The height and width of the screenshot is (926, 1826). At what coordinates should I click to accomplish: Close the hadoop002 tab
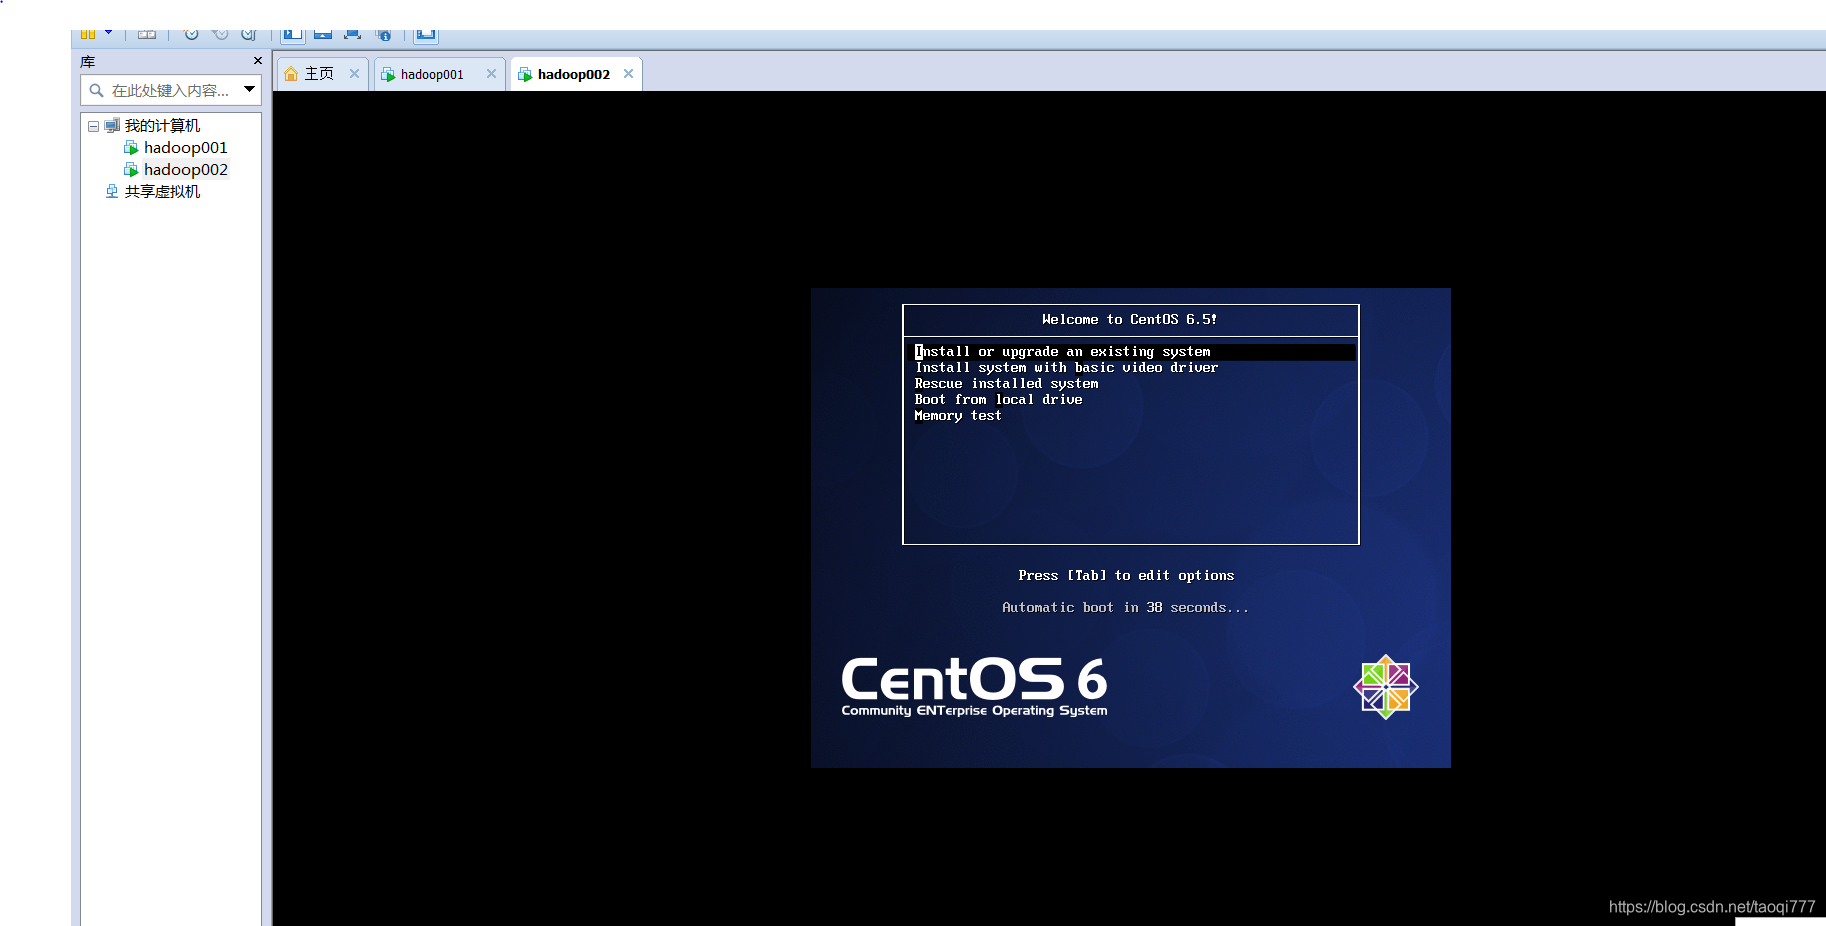point(628,73)
